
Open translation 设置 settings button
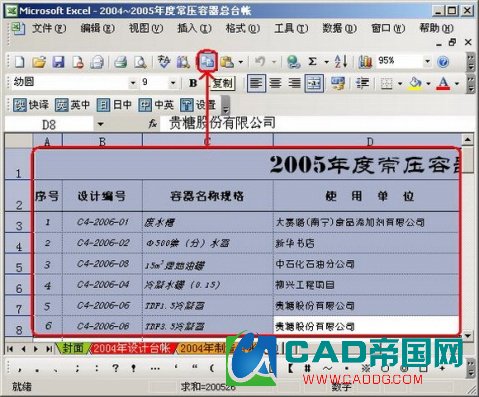(x=198, y=105)
